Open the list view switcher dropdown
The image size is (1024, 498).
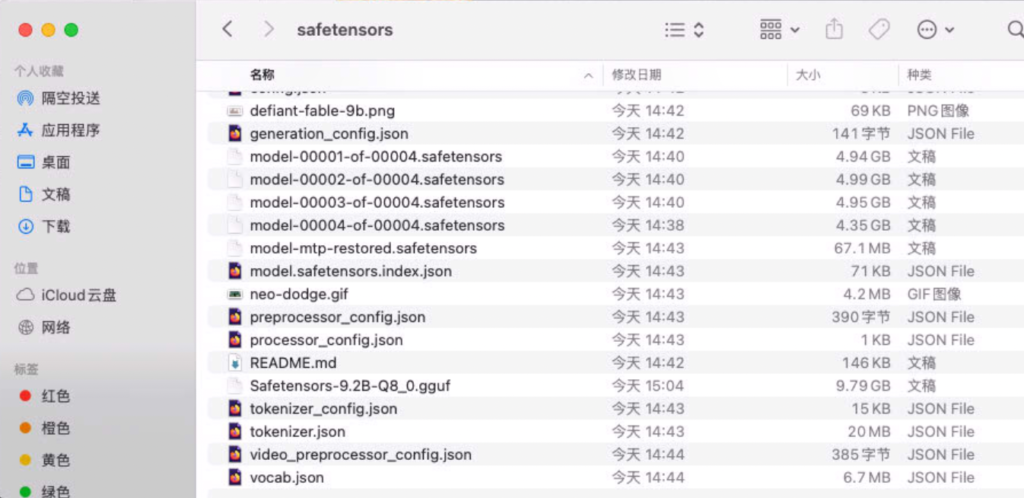coord(684,29)
